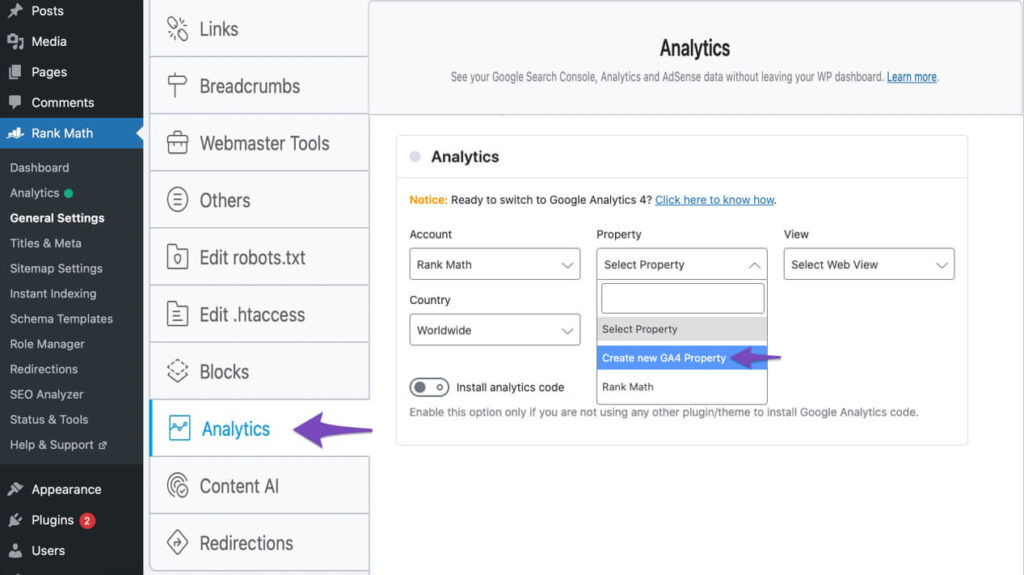Open General Settings submenu item
Screen dimensions: 1024x575
[x=57, y=218]
